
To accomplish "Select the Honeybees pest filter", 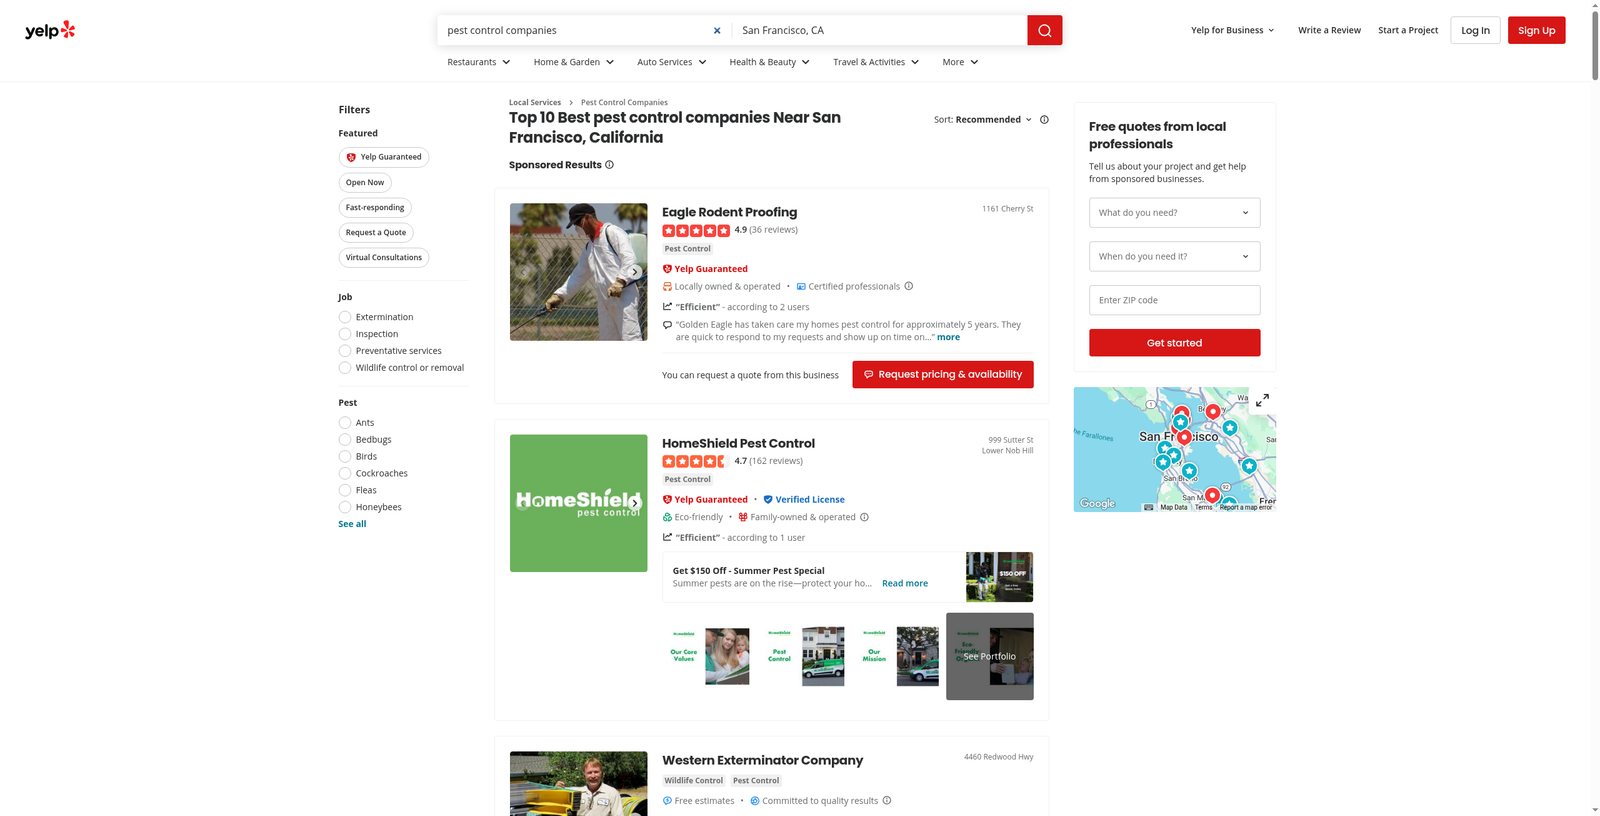I will click(345, 507).
